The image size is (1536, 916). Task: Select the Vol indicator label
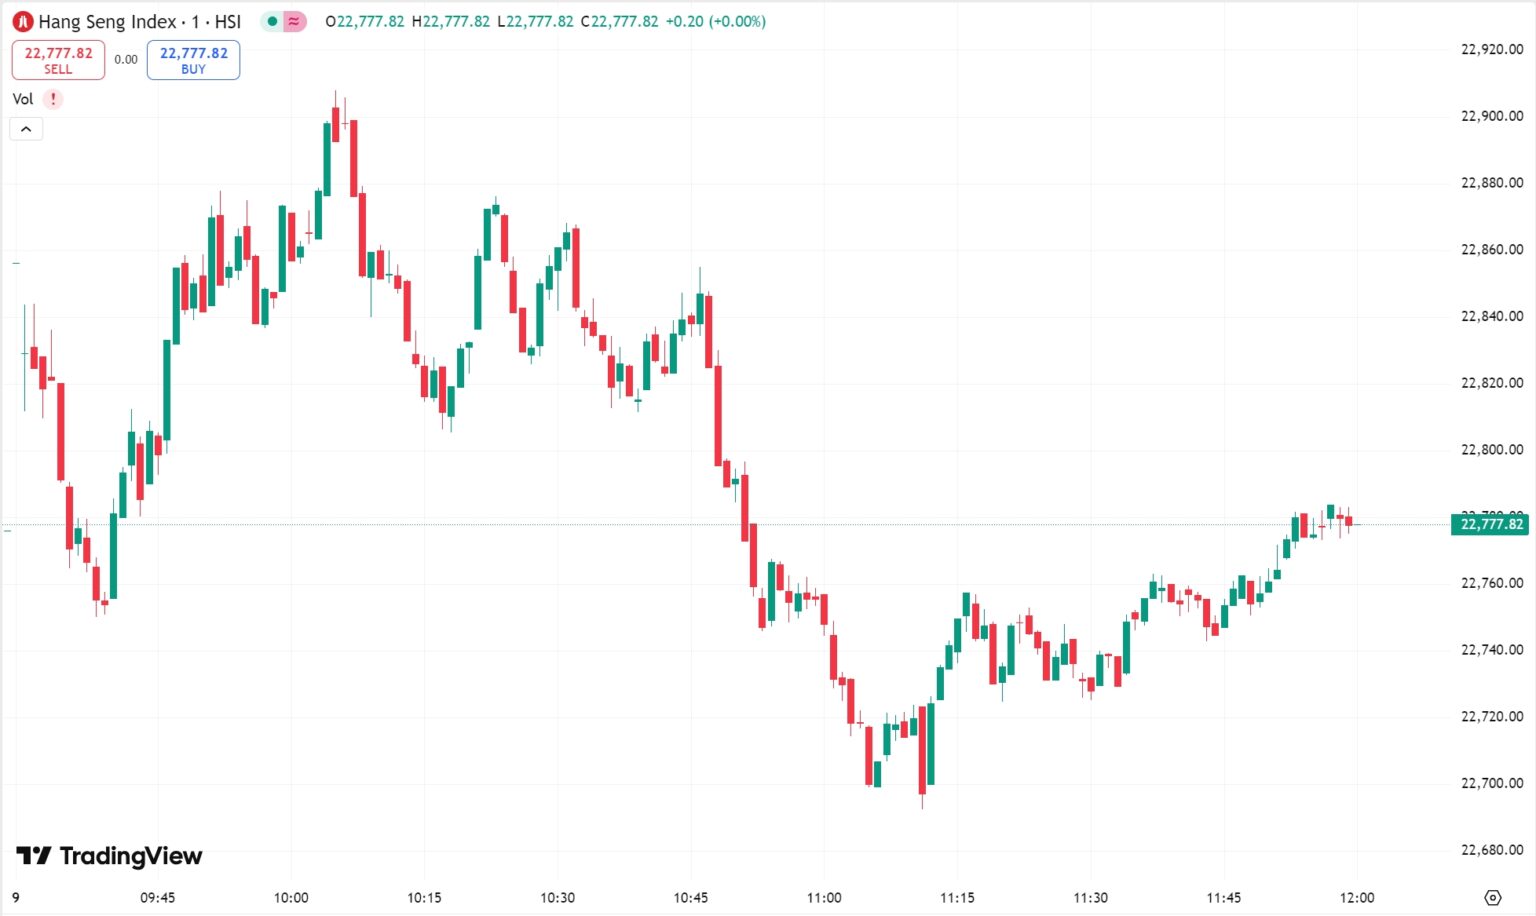coord(23,99)
